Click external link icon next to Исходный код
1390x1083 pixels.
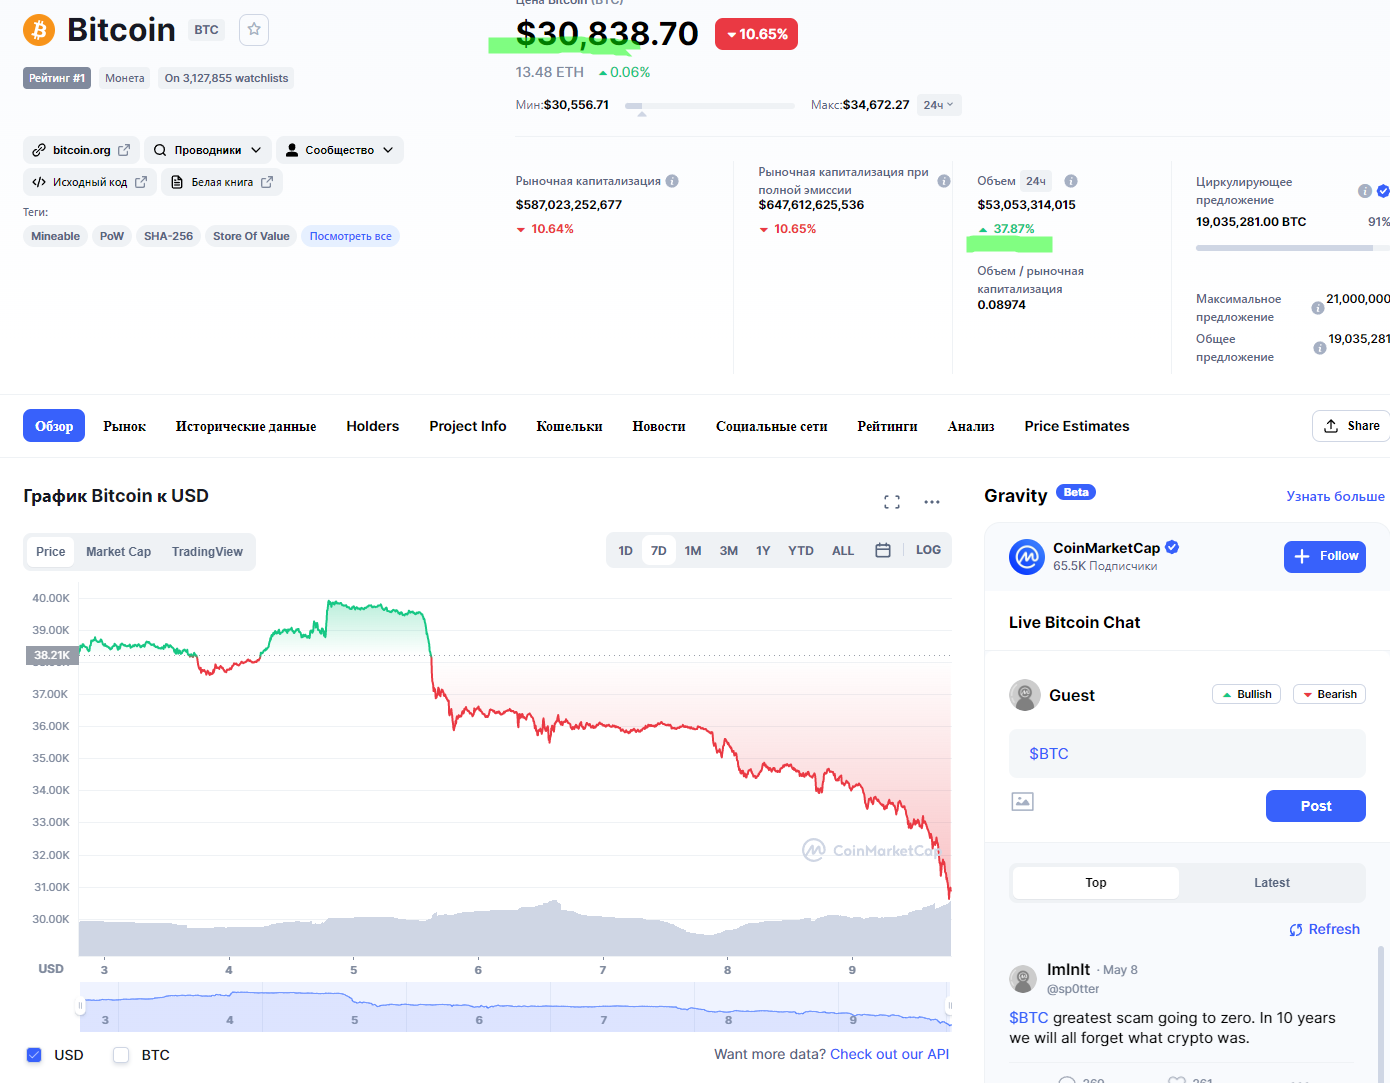pos(141,182)
